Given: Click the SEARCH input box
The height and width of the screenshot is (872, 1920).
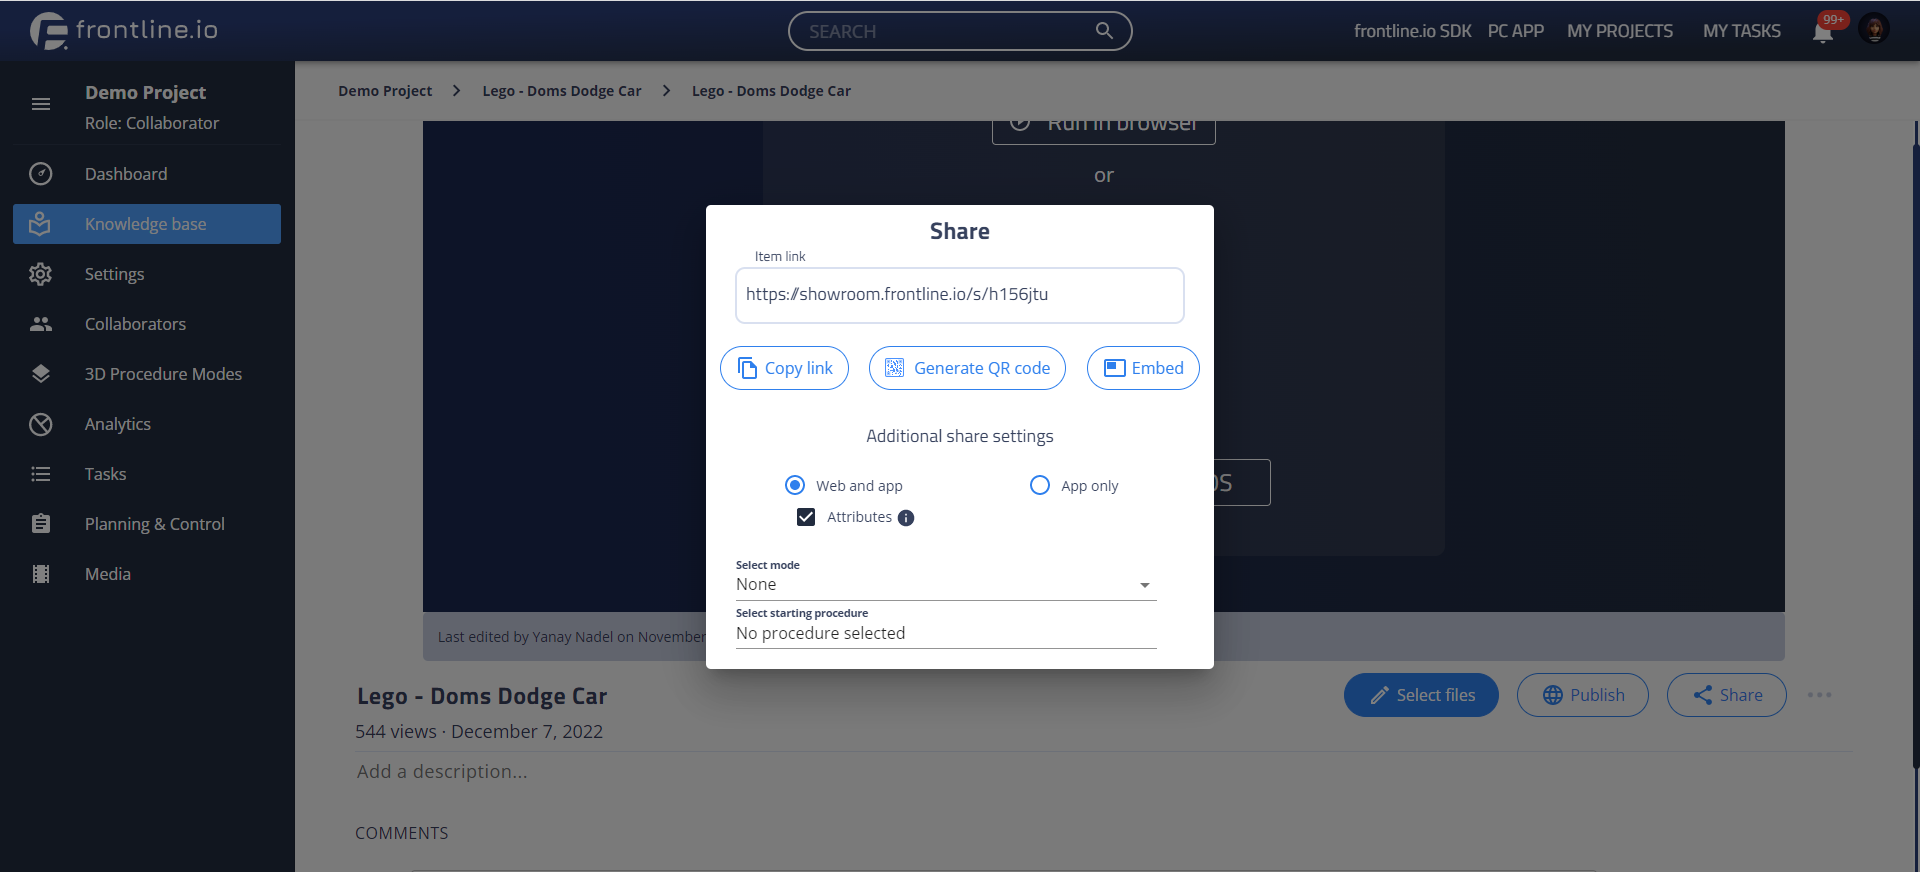Looking at the screenshot, I should point(960,31).
